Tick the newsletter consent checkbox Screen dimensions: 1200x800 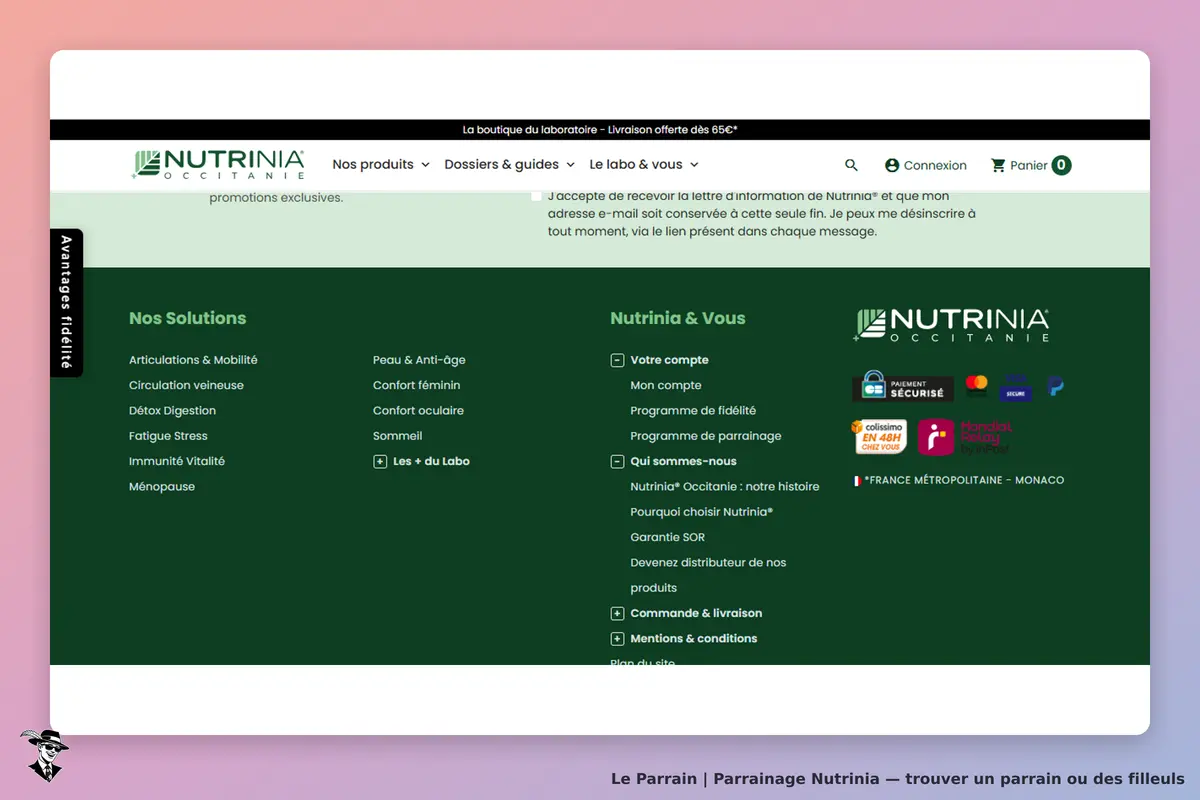[x=537, y=196]
